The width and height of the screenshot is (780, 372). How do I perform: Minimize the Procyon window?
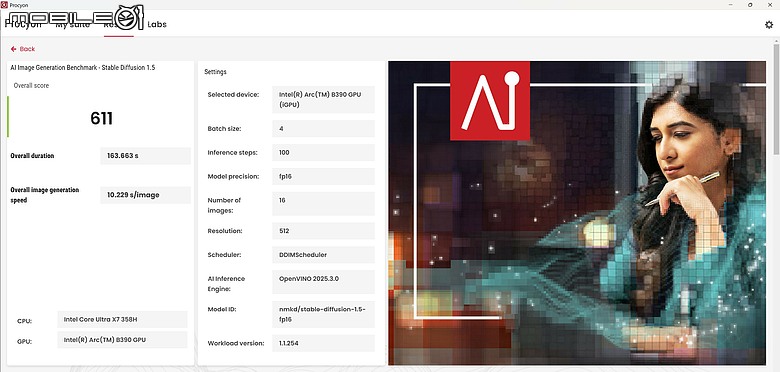point(731,4)
